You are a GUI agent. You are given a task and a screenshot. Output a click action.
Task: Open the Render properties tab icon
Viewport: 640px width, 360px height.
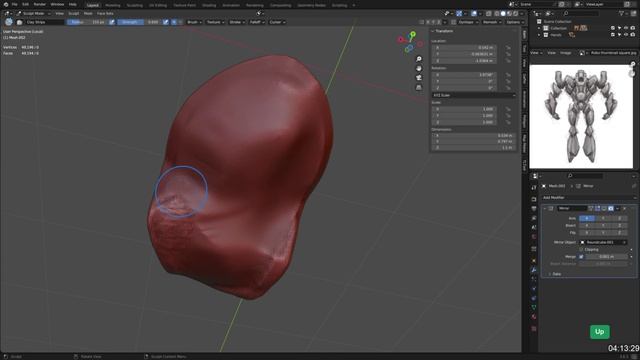(534, 199)
